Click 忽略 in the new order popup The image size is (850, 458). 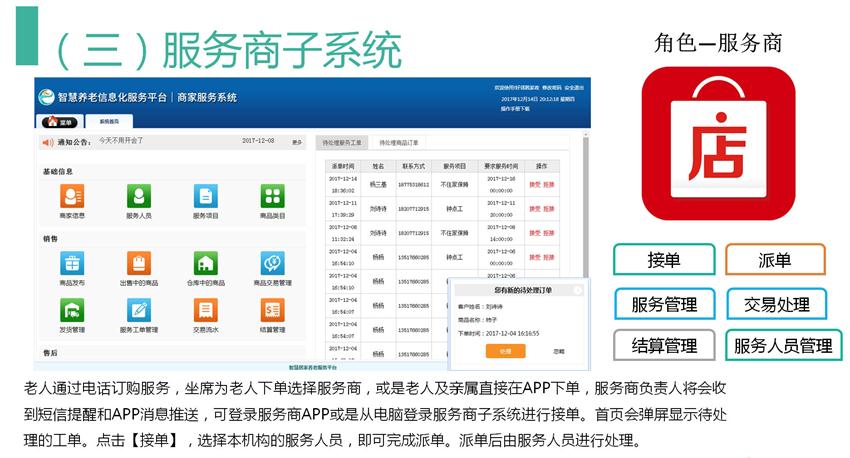click(559, 351)
